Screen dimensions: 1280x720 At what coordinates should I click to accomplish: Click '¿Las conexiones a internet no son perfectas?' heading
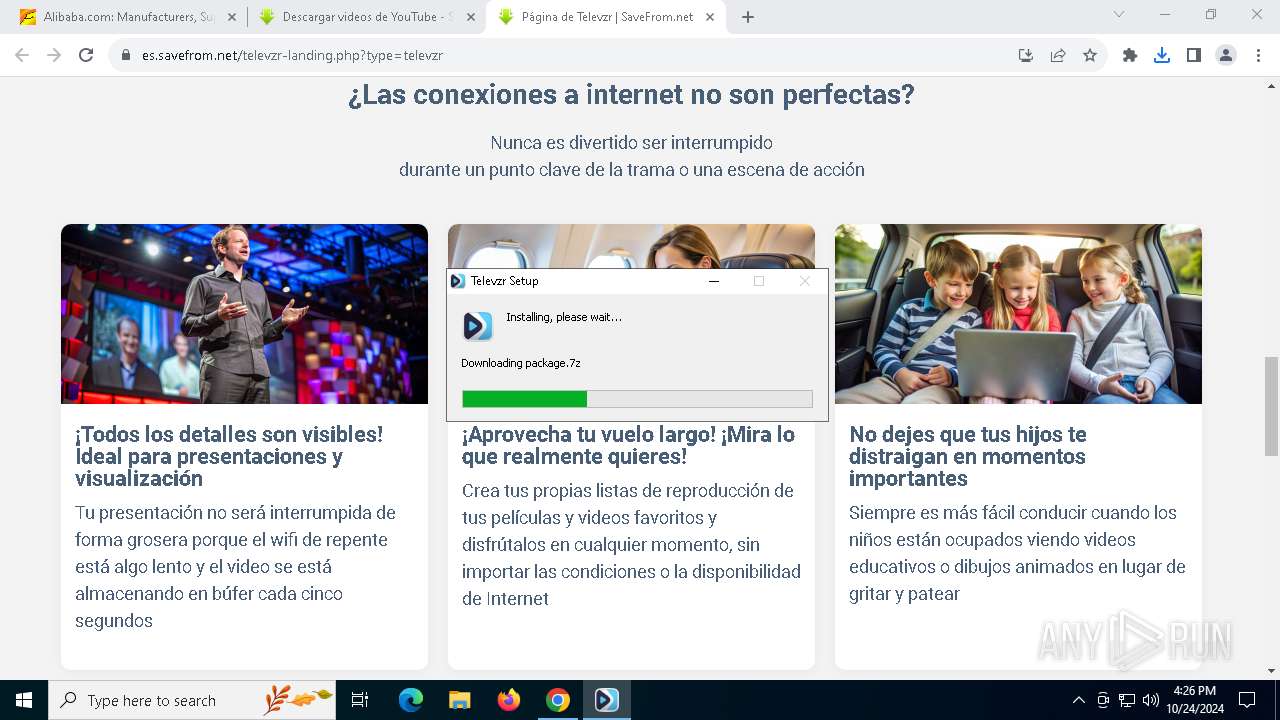pyautogui.click(x=631, y=95)
